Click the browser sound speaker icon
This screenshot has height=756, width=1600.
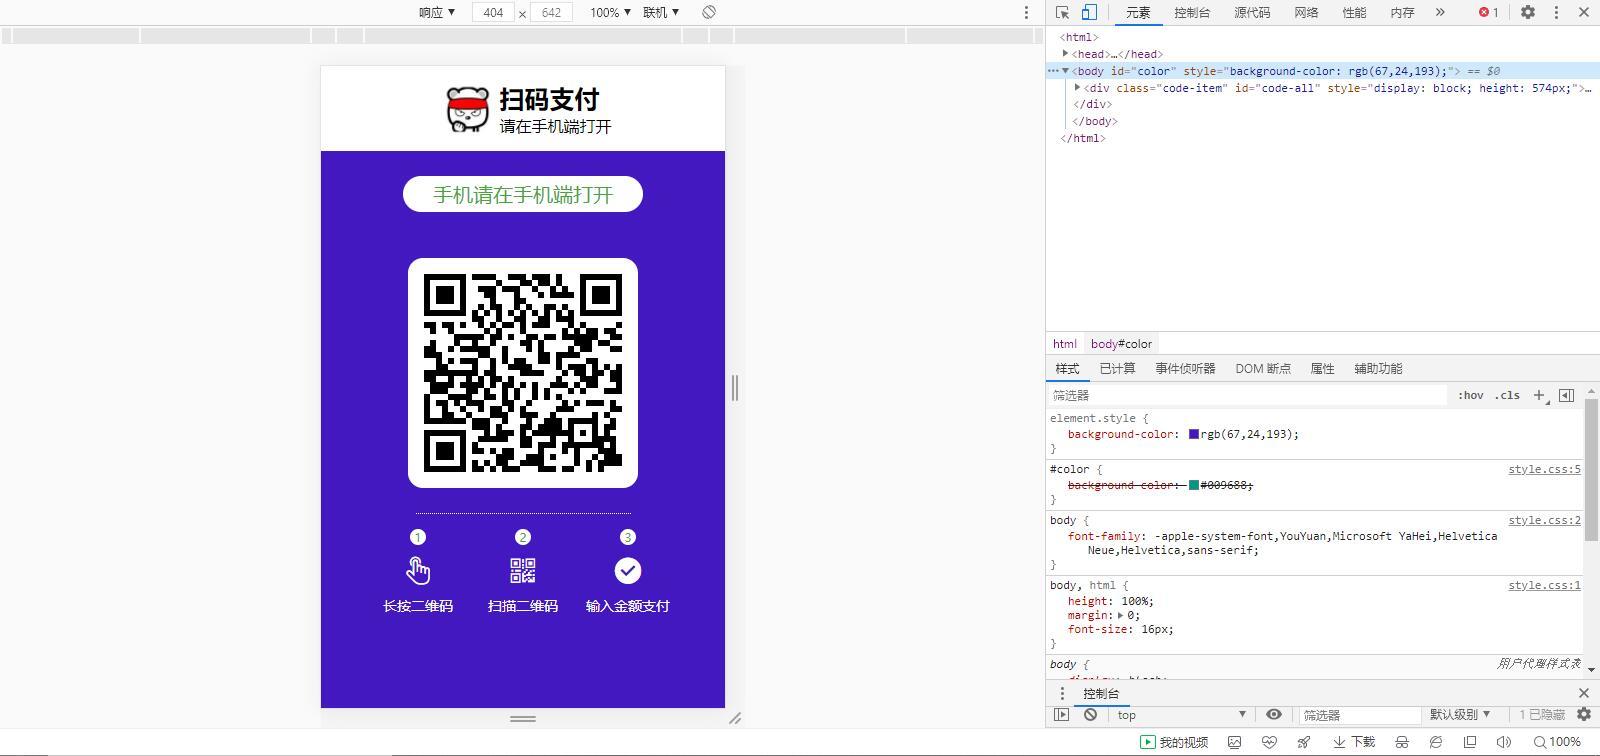(1503, 742)
